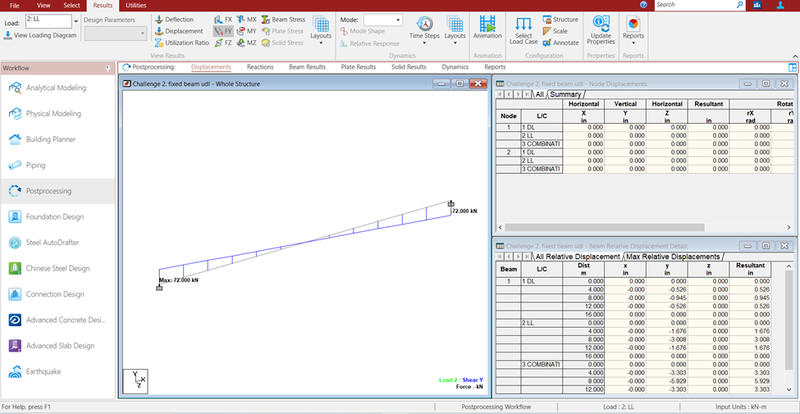Open Building Planner workflow
The width and height of the screenshot is (800, 414).
58,139
